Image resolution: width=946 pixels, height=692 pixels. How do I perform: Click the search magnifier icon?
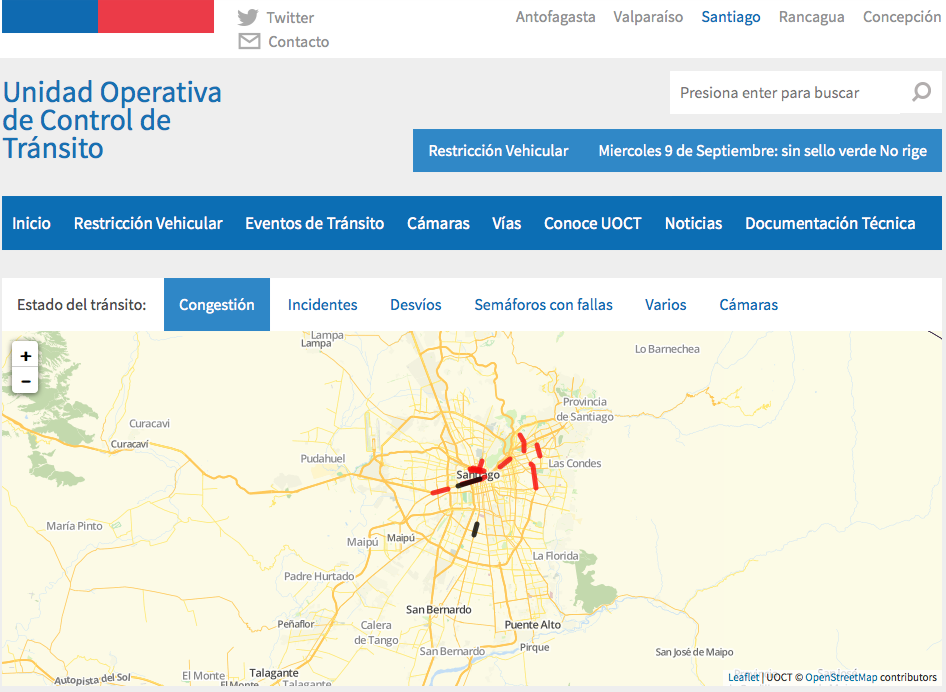(921, 93)
